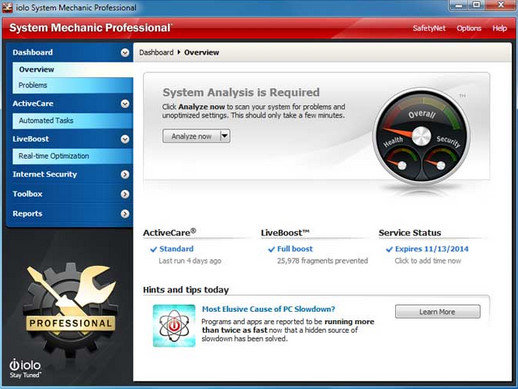518x389 pixels.
Task: Click the Internet Security sidebar heading
Action: coord(45,174)
